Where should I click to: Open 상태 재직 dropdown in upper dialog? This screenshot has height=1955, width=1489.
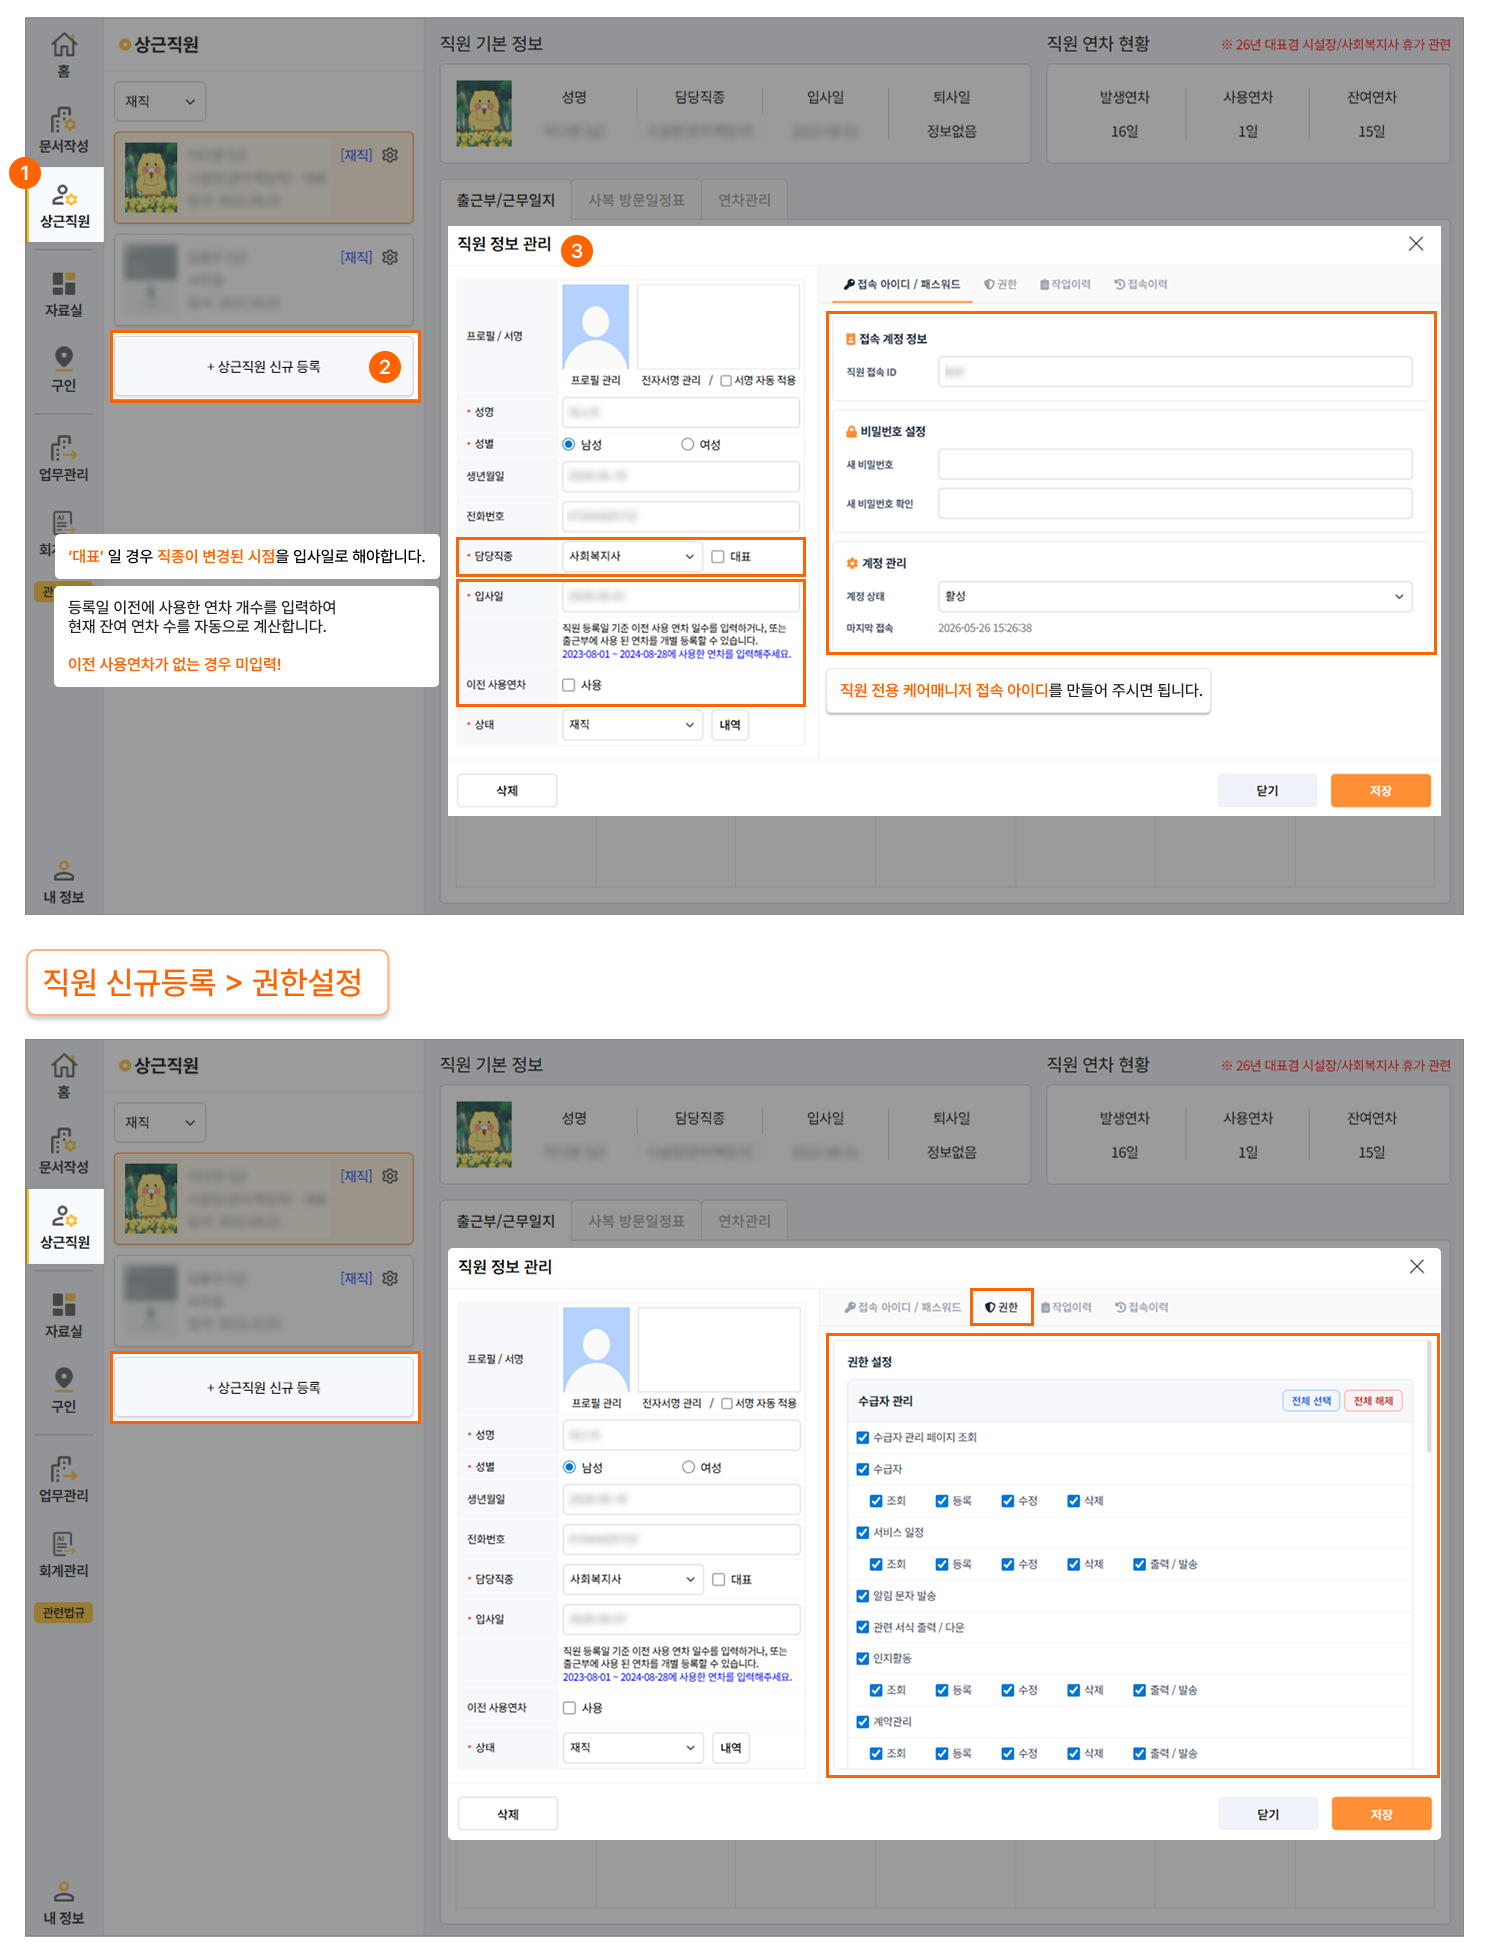pyautogui.click(x=632, y=724)
